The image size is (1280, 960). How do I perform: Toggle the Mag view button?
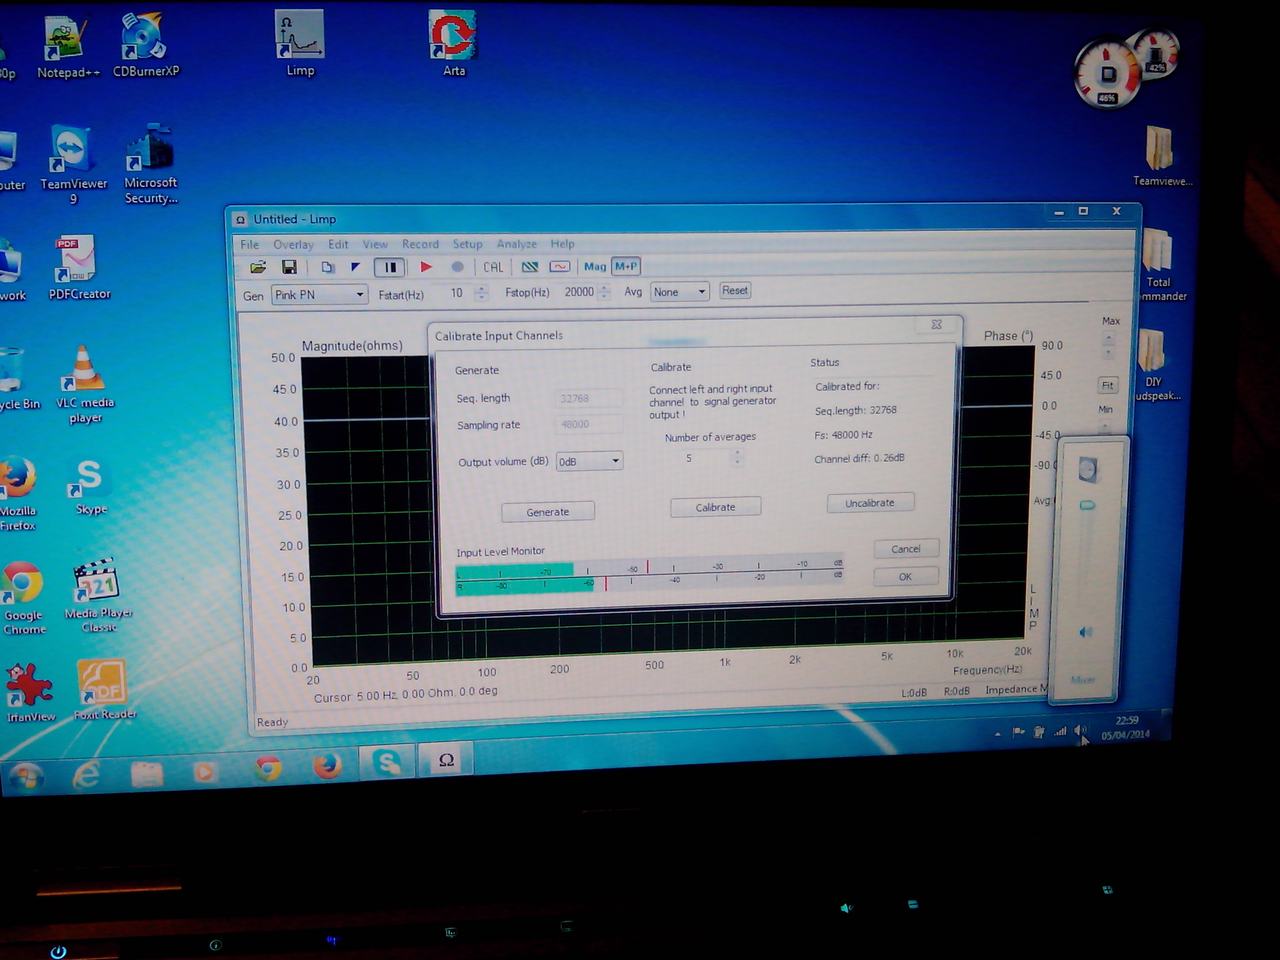point(595,266)
